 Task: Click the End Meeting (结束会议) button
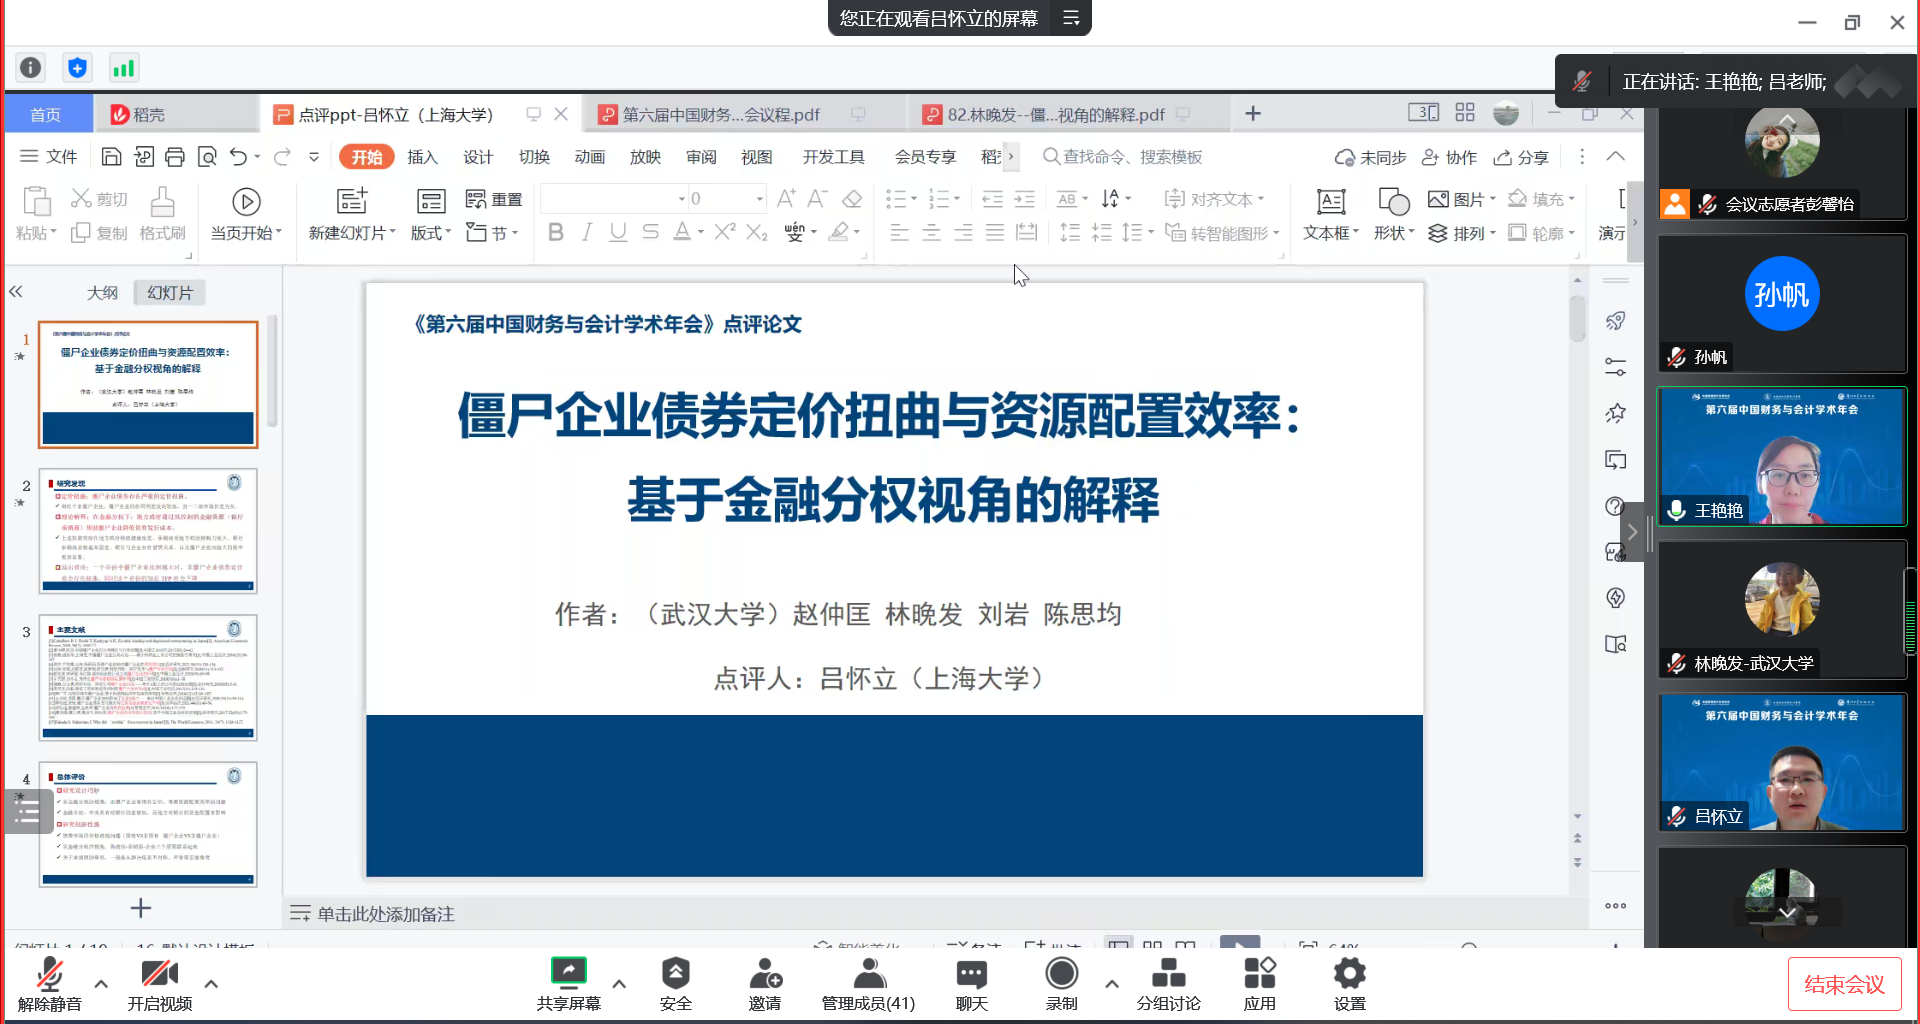coord(1844,985)
